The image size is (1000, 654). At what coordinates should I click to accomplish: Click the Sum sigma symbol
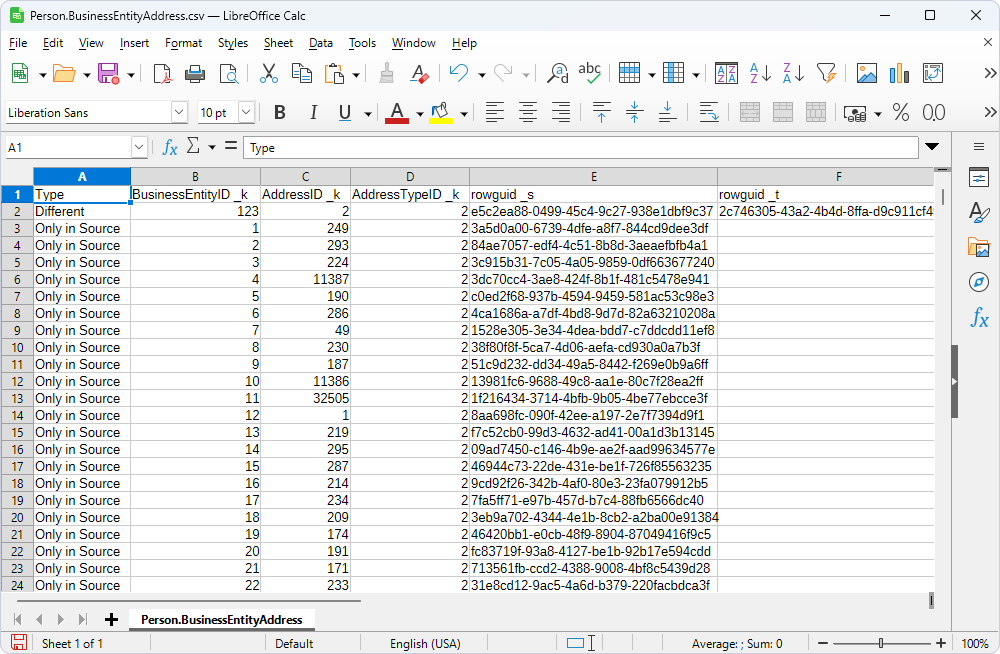193,147
